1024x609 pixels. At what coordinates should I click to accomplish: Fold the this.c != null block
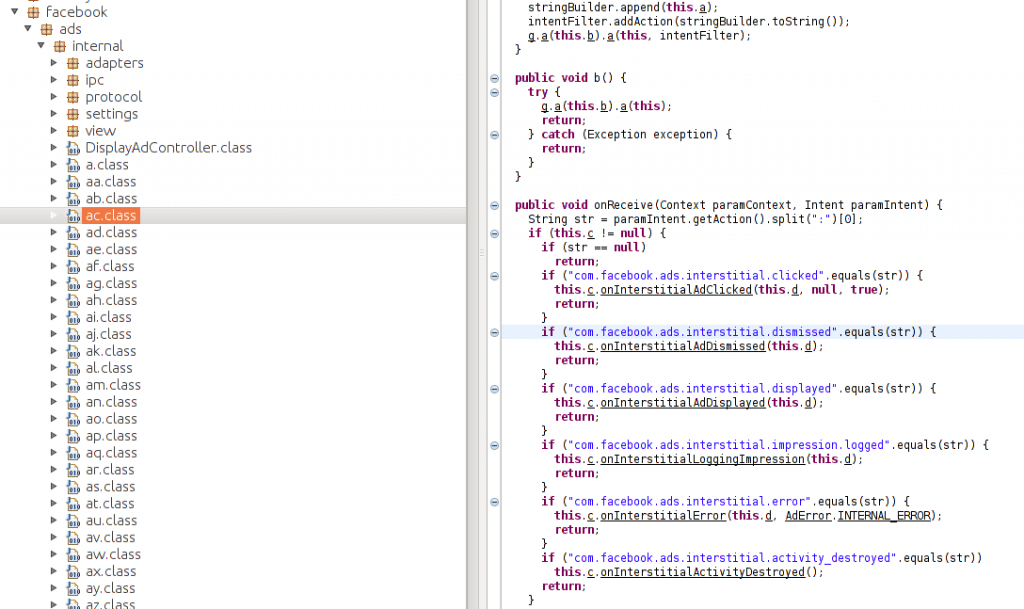tap(494, 234)
